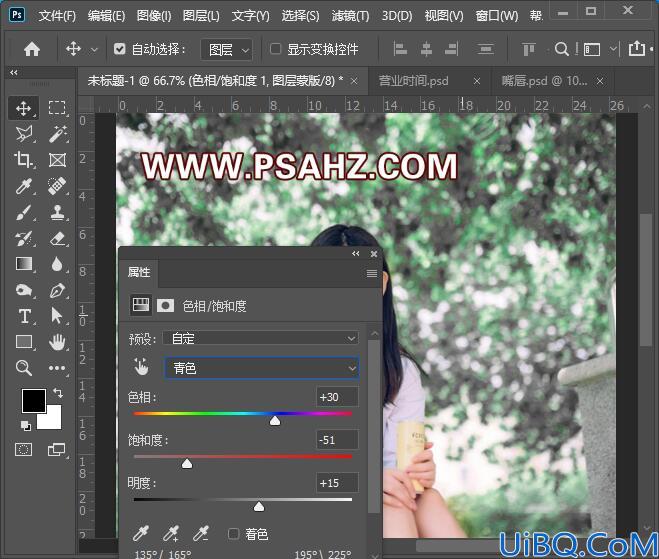659x559 pixels.
Task: Select the subtract-from-sample eyedropper
Action: (200, 533)
